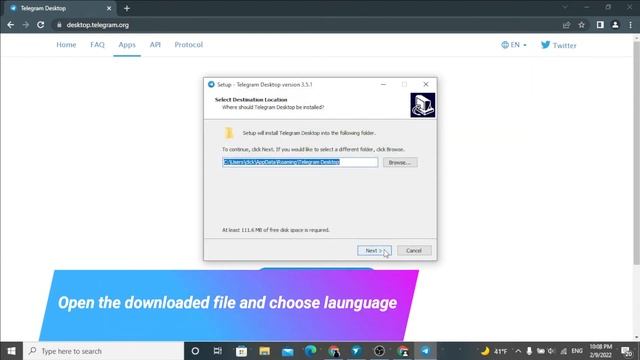Screen dimensions: 640x360
Task: Open a new browser tab
Action: [x=127, y=8]
